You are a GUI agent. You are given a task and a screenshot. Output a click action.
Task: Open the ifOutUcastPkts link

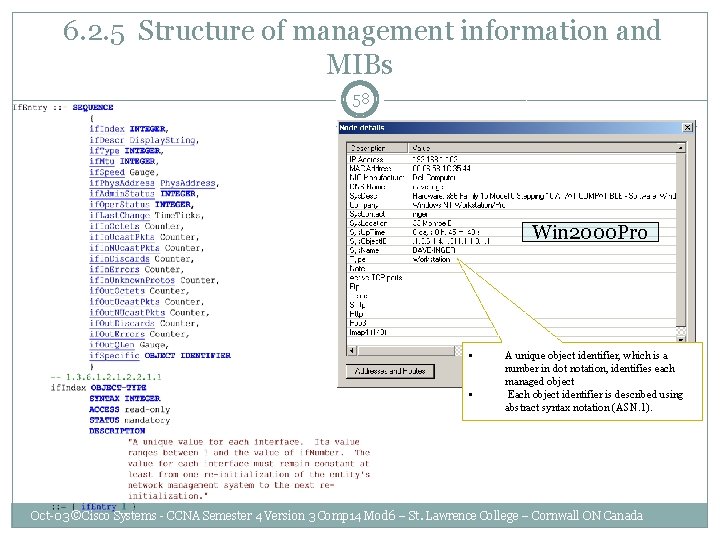[x=124, y=302]
